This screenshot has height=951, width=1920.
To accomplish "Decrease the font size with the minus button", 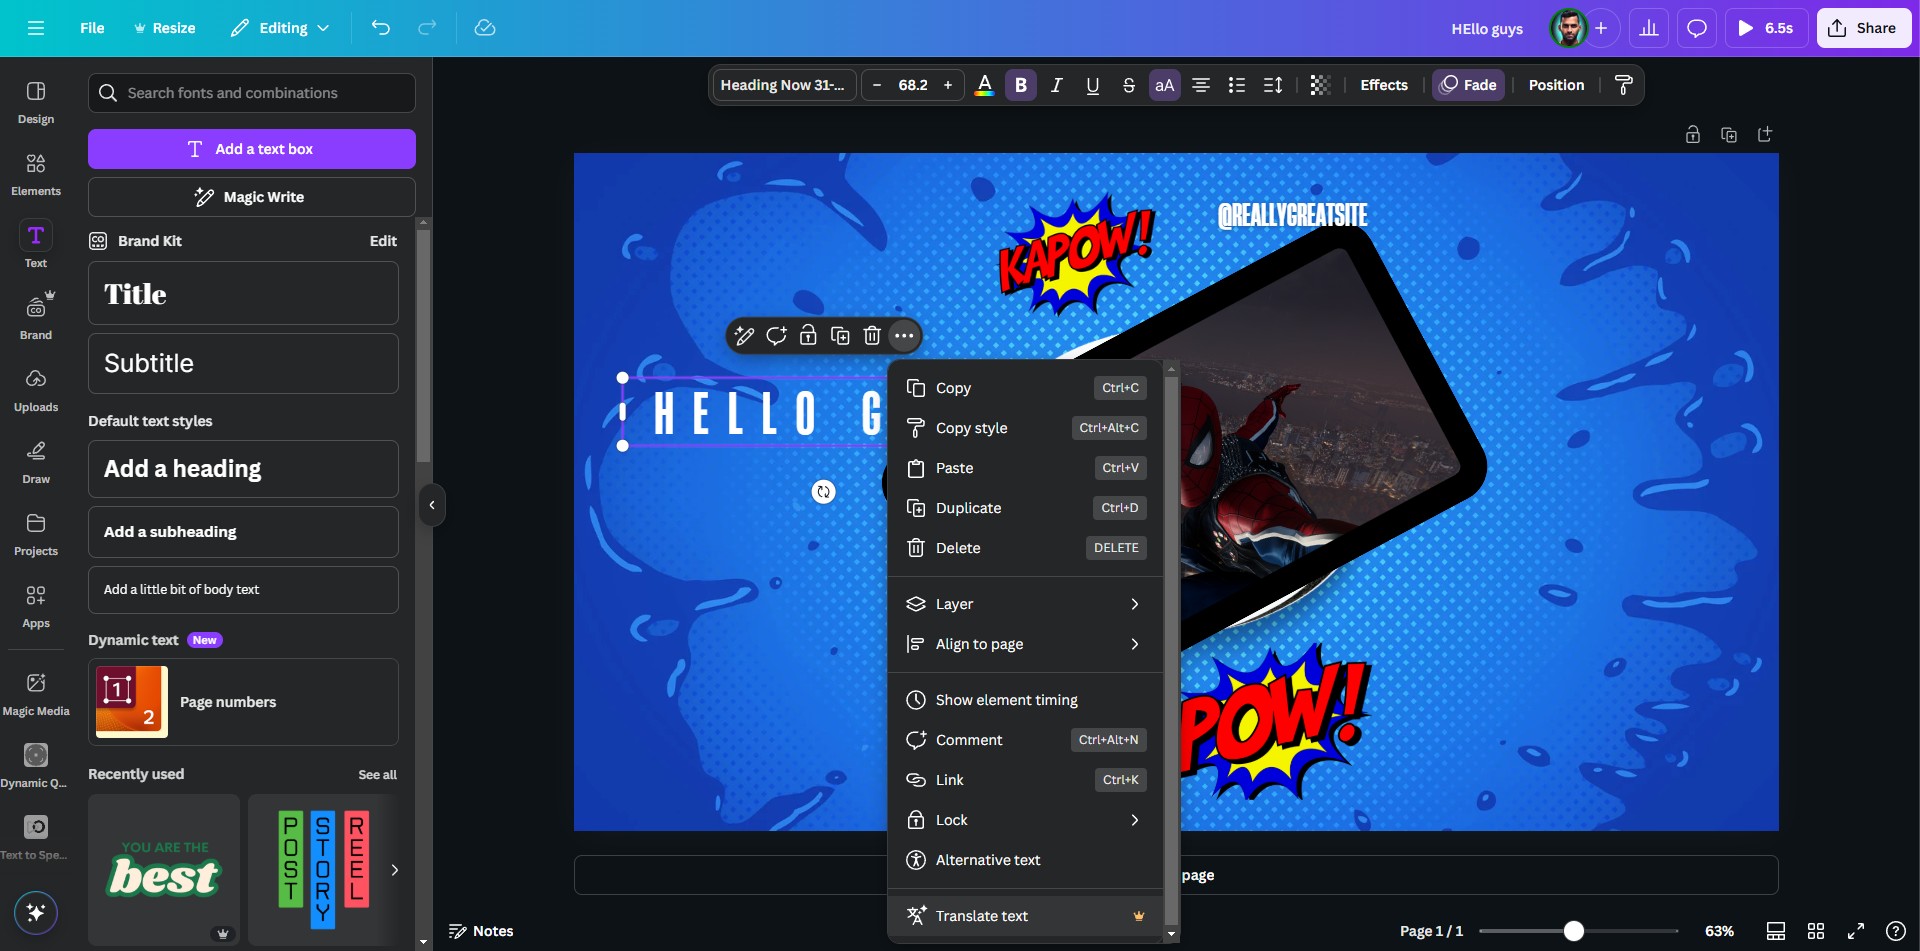I will pyautogui.click(x=877, y=85).
